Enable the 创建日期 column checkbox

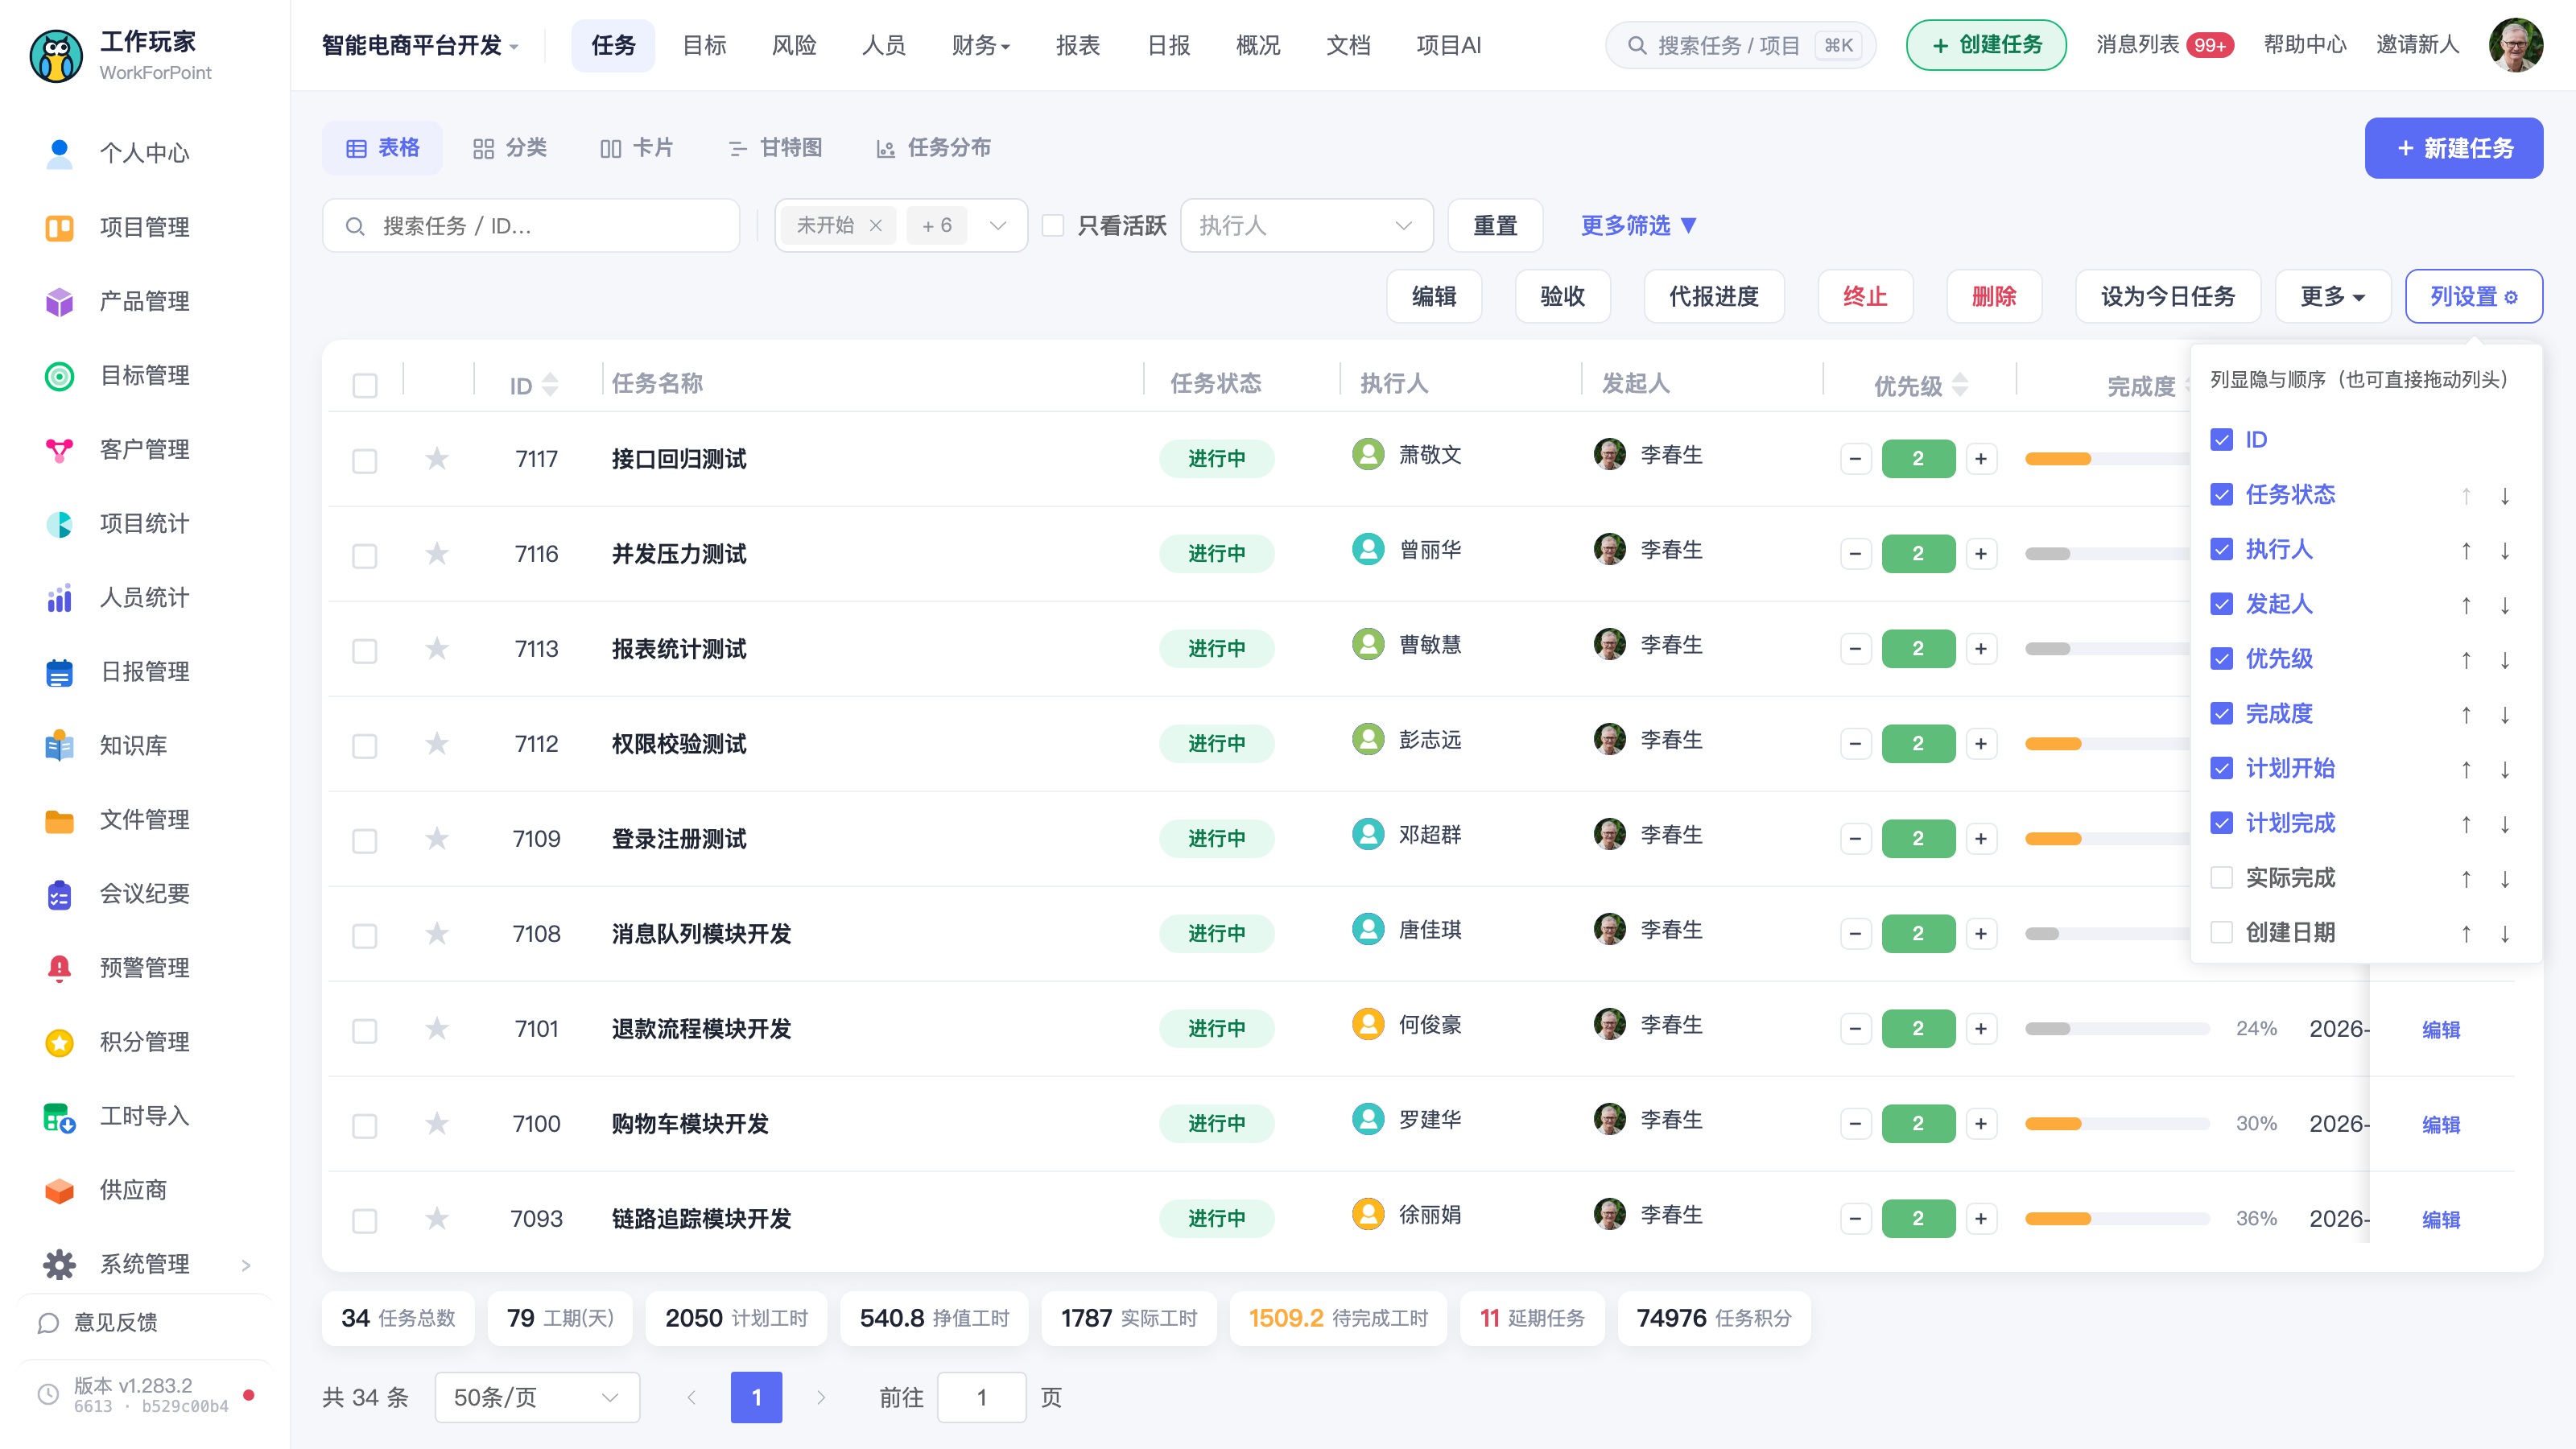coord(2221,932)
